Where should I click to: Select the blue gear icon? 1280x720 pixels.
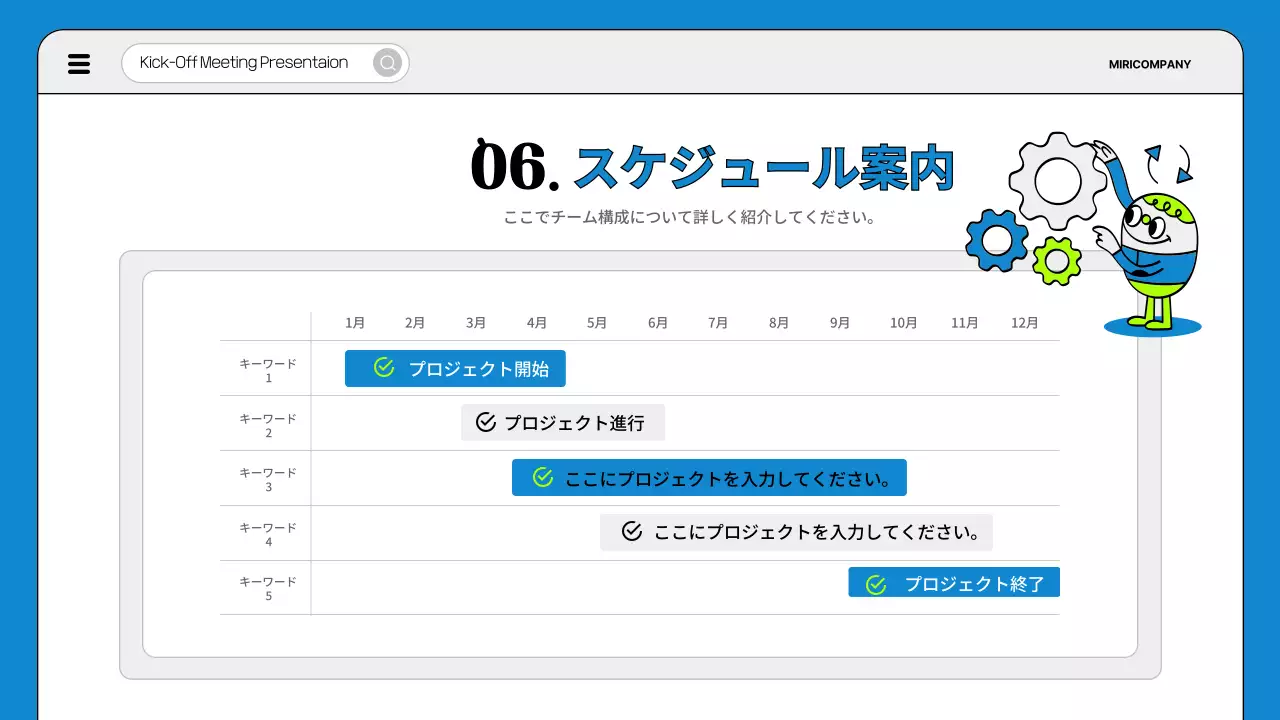996,240
